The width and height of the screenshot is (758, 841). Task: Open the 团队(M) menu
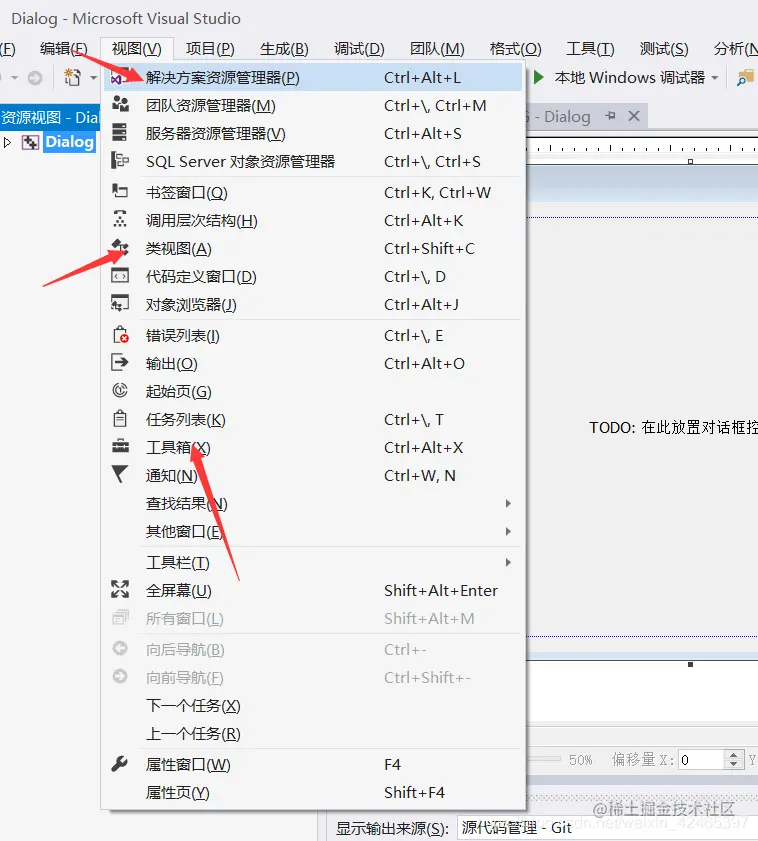(x=437, y=49)
